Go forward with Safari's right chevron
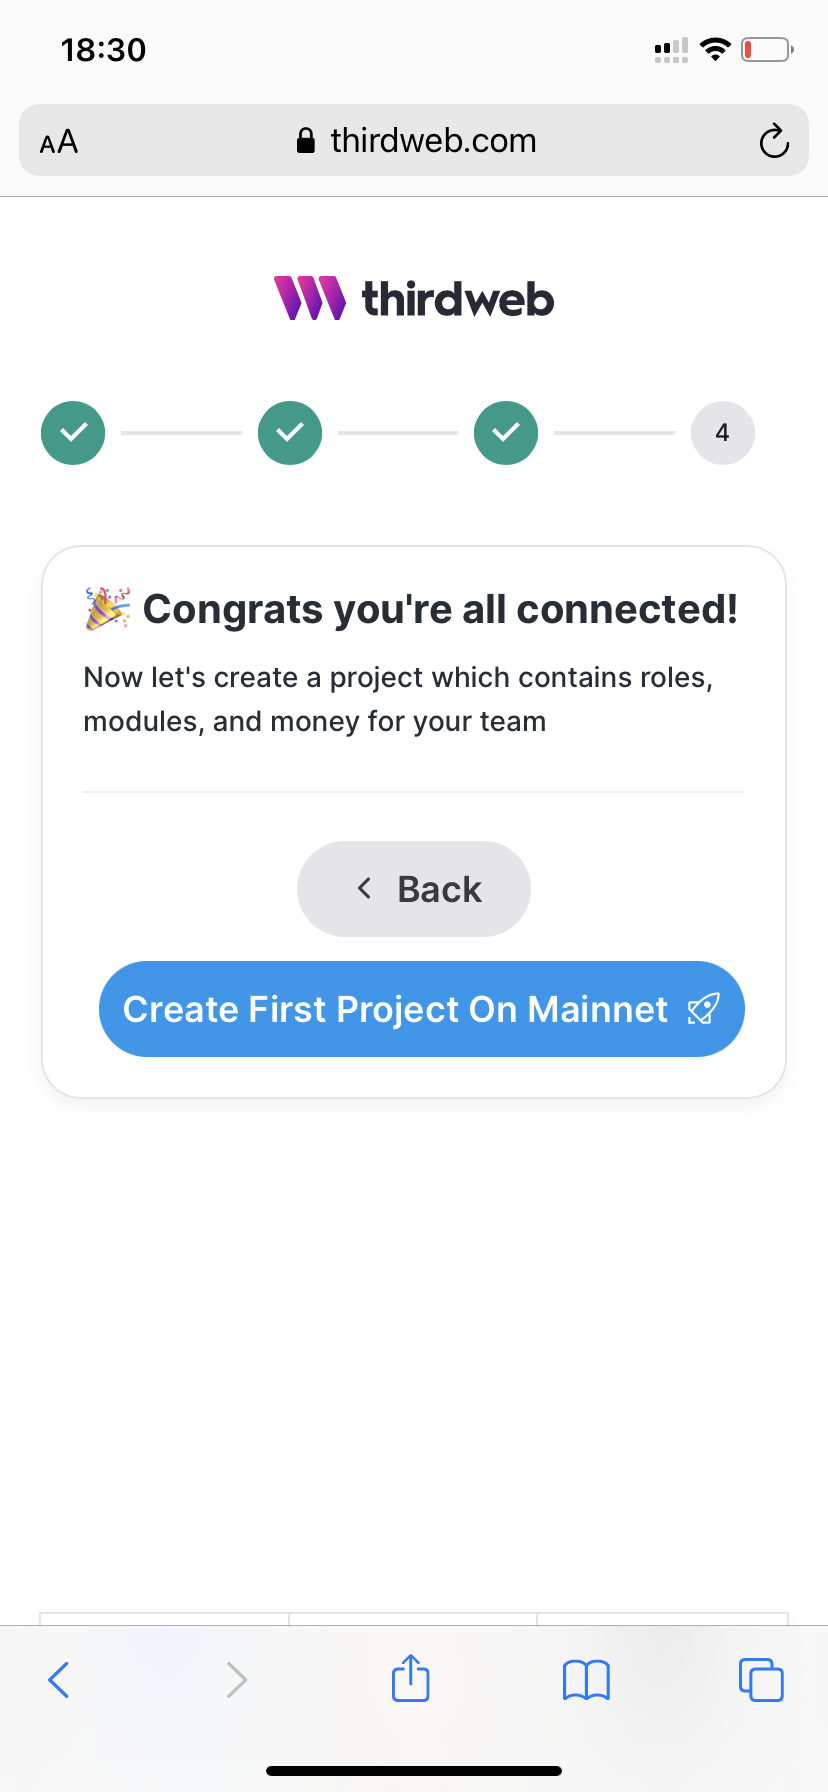Screen dimensions: 828x1792 236,1679
